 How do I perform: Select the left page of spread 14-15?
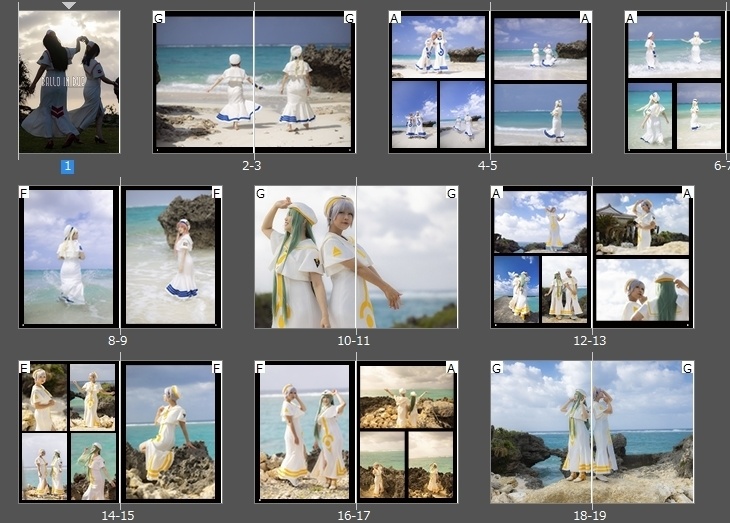[69, 432]
